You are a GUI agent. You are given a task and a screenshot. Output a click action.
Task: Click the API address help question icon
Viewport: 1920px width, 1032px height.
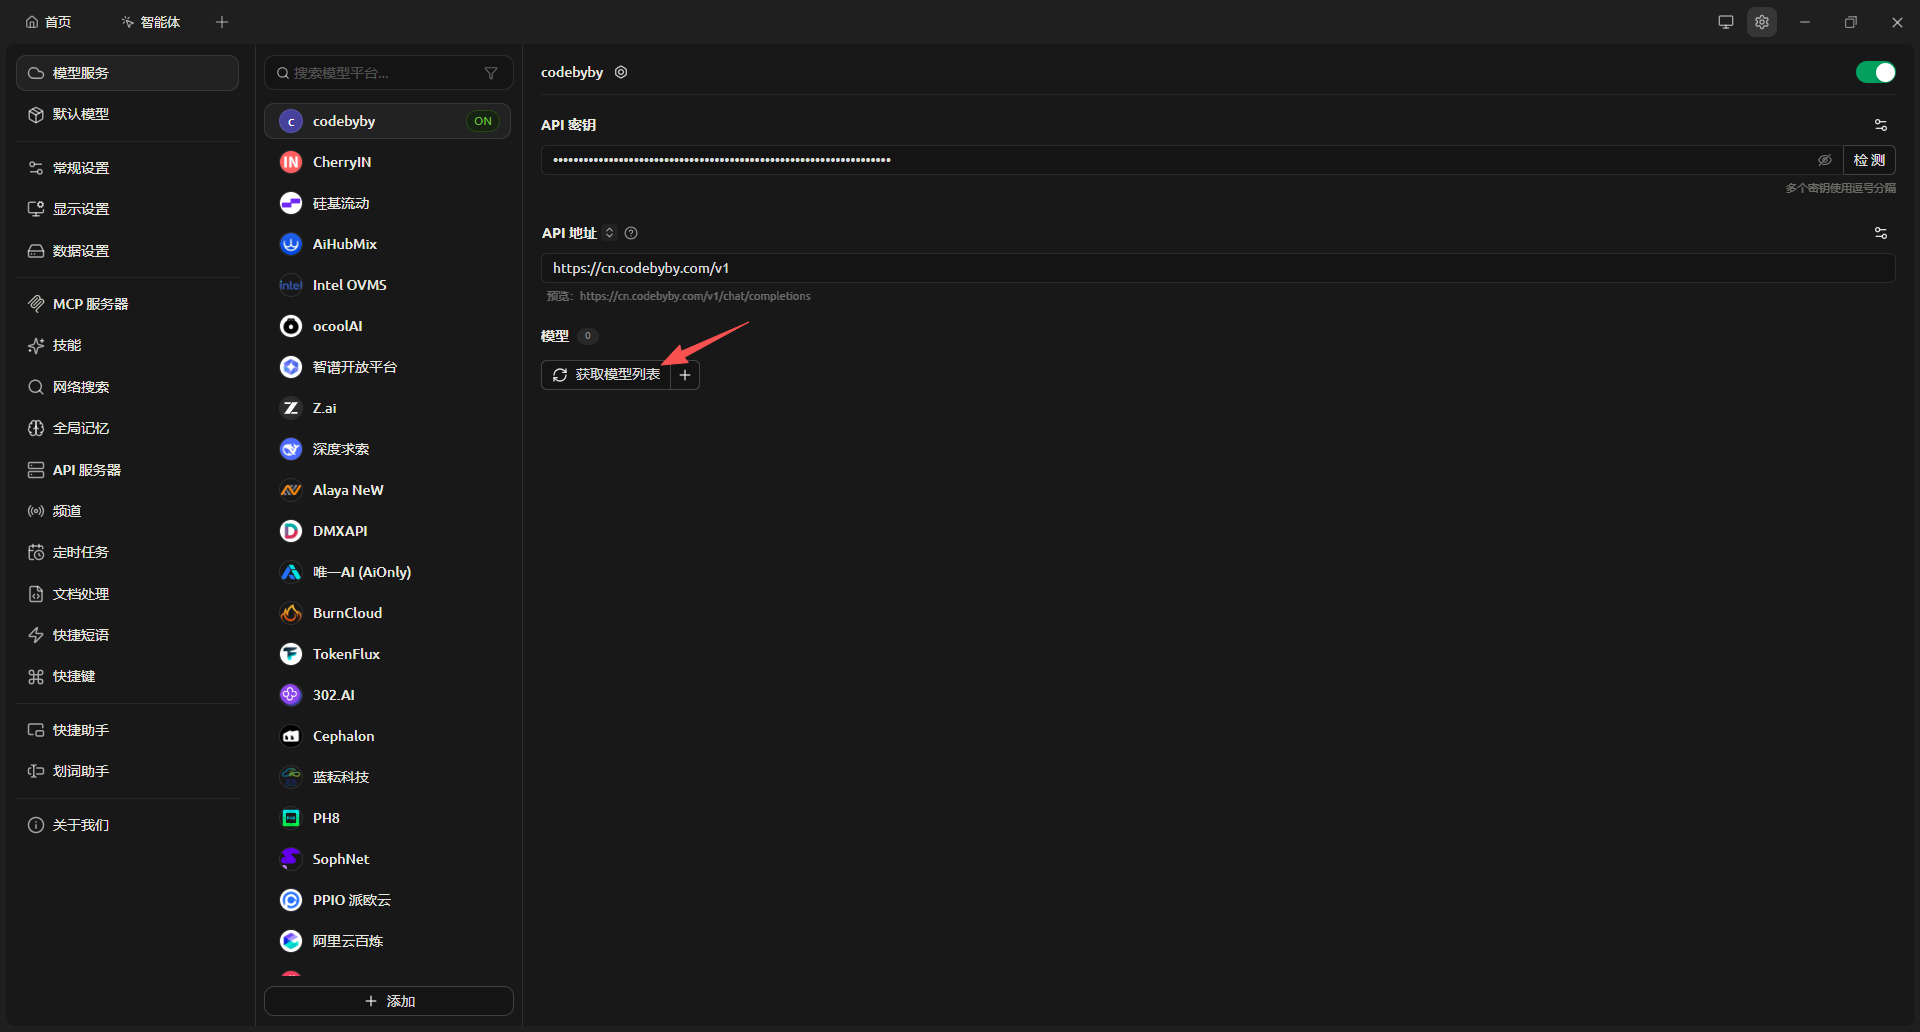coord(631,233)
